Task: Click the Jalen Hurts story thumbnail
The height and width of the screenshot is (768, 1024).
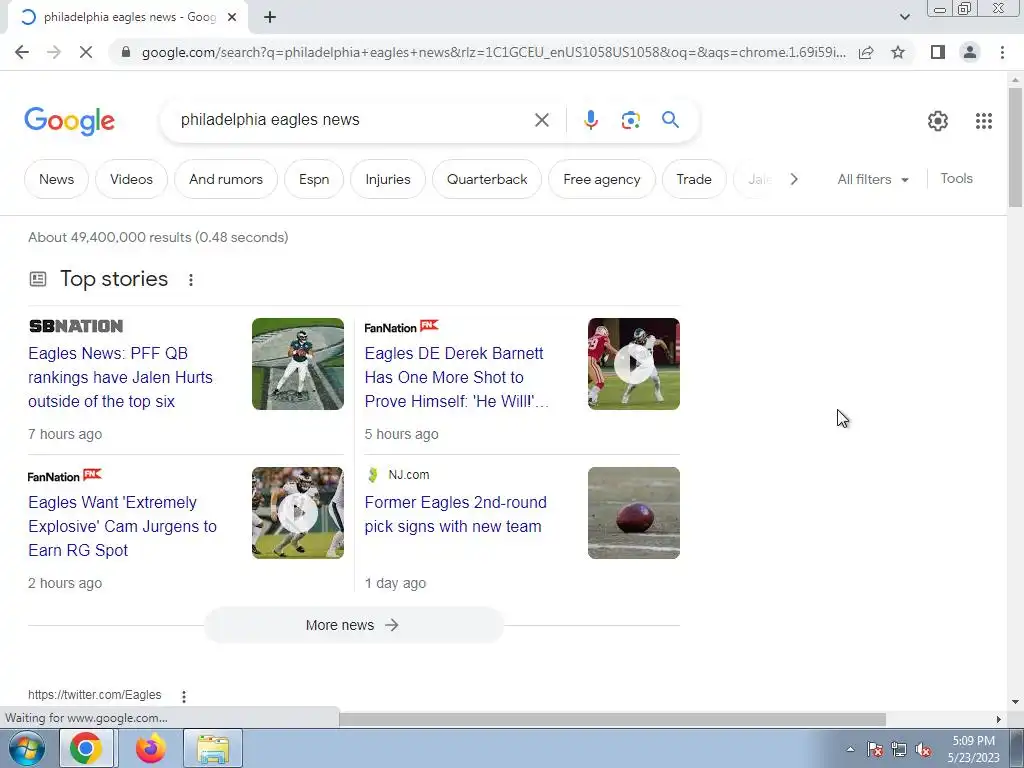Action: (298, 364)
